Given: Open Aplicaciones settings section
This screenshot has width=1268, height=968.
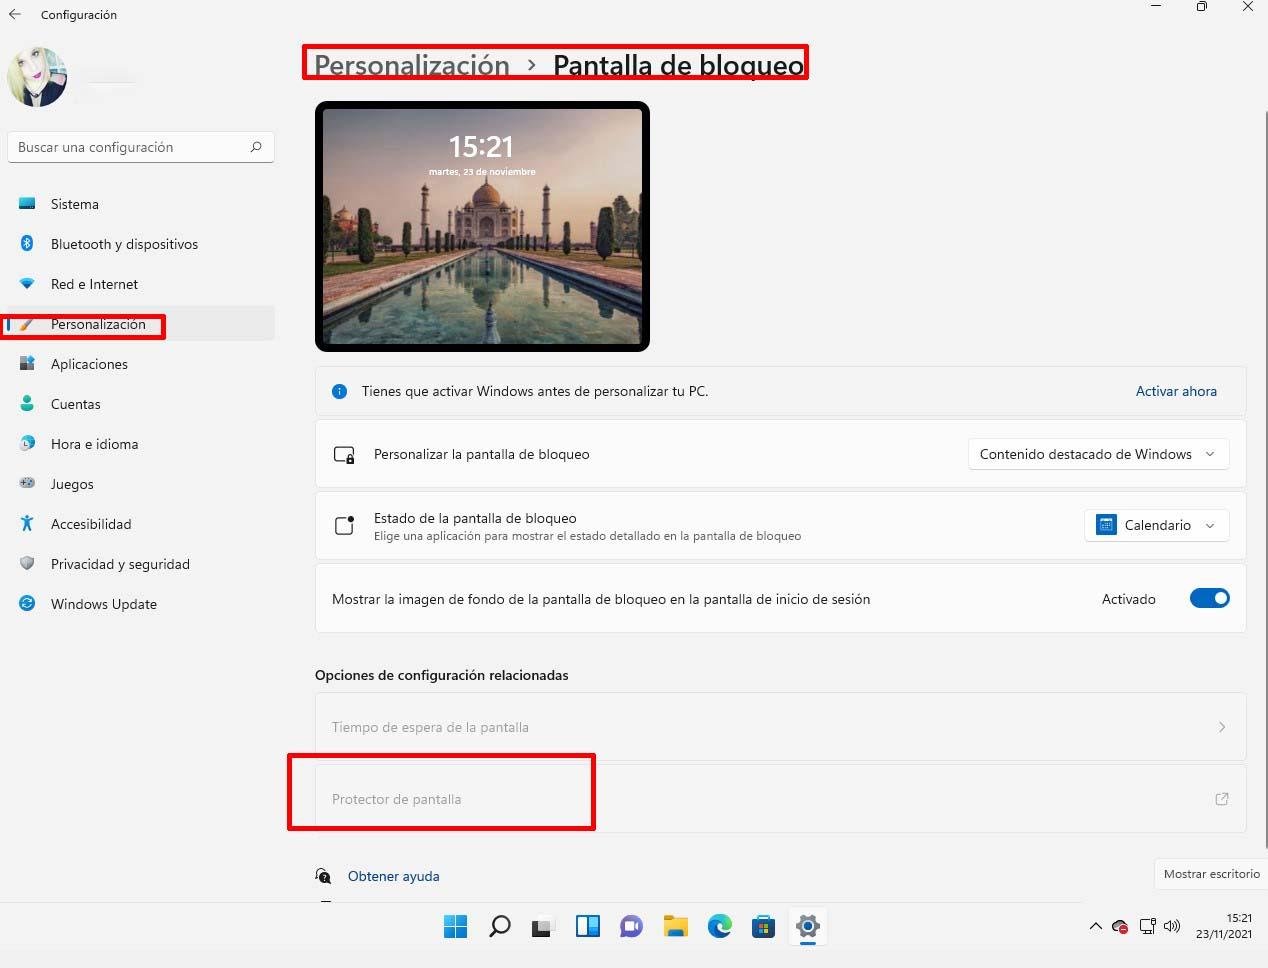Looking at the screenshot, I should click(89, 364).
